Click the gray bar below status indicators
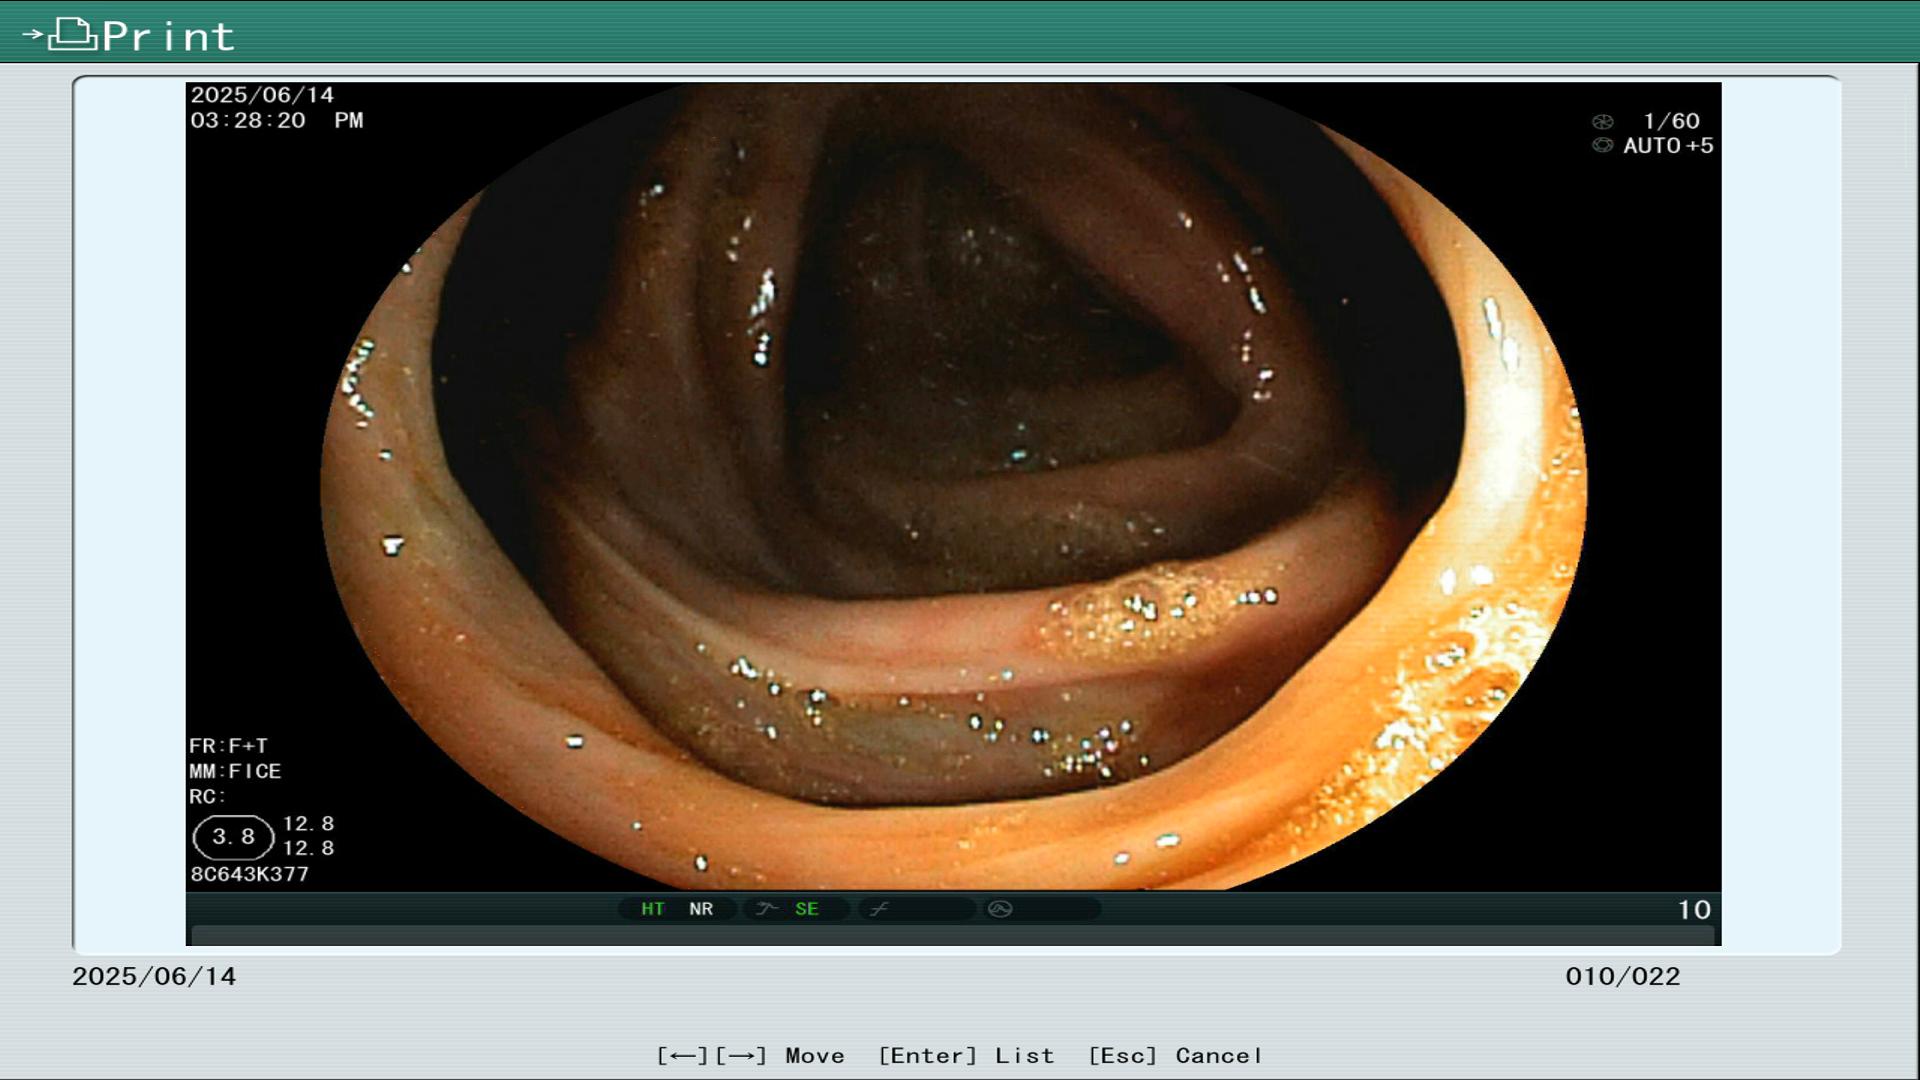The width and height of the screenshot is (1920, 1080). (x=954, y=936)
